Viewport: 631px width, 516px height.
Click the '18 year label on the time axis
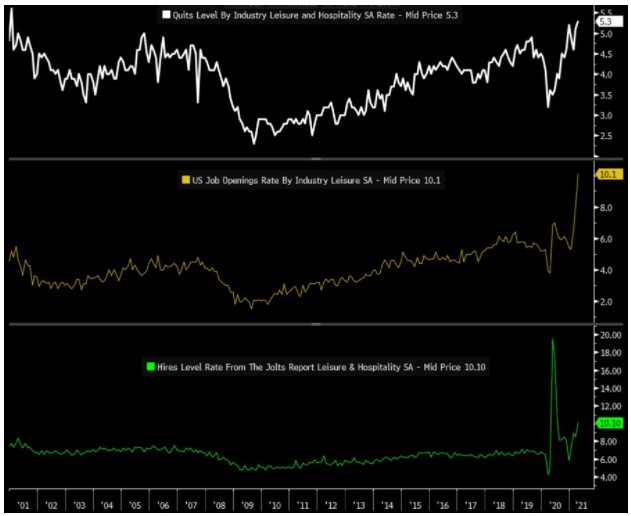pos(499,505)
